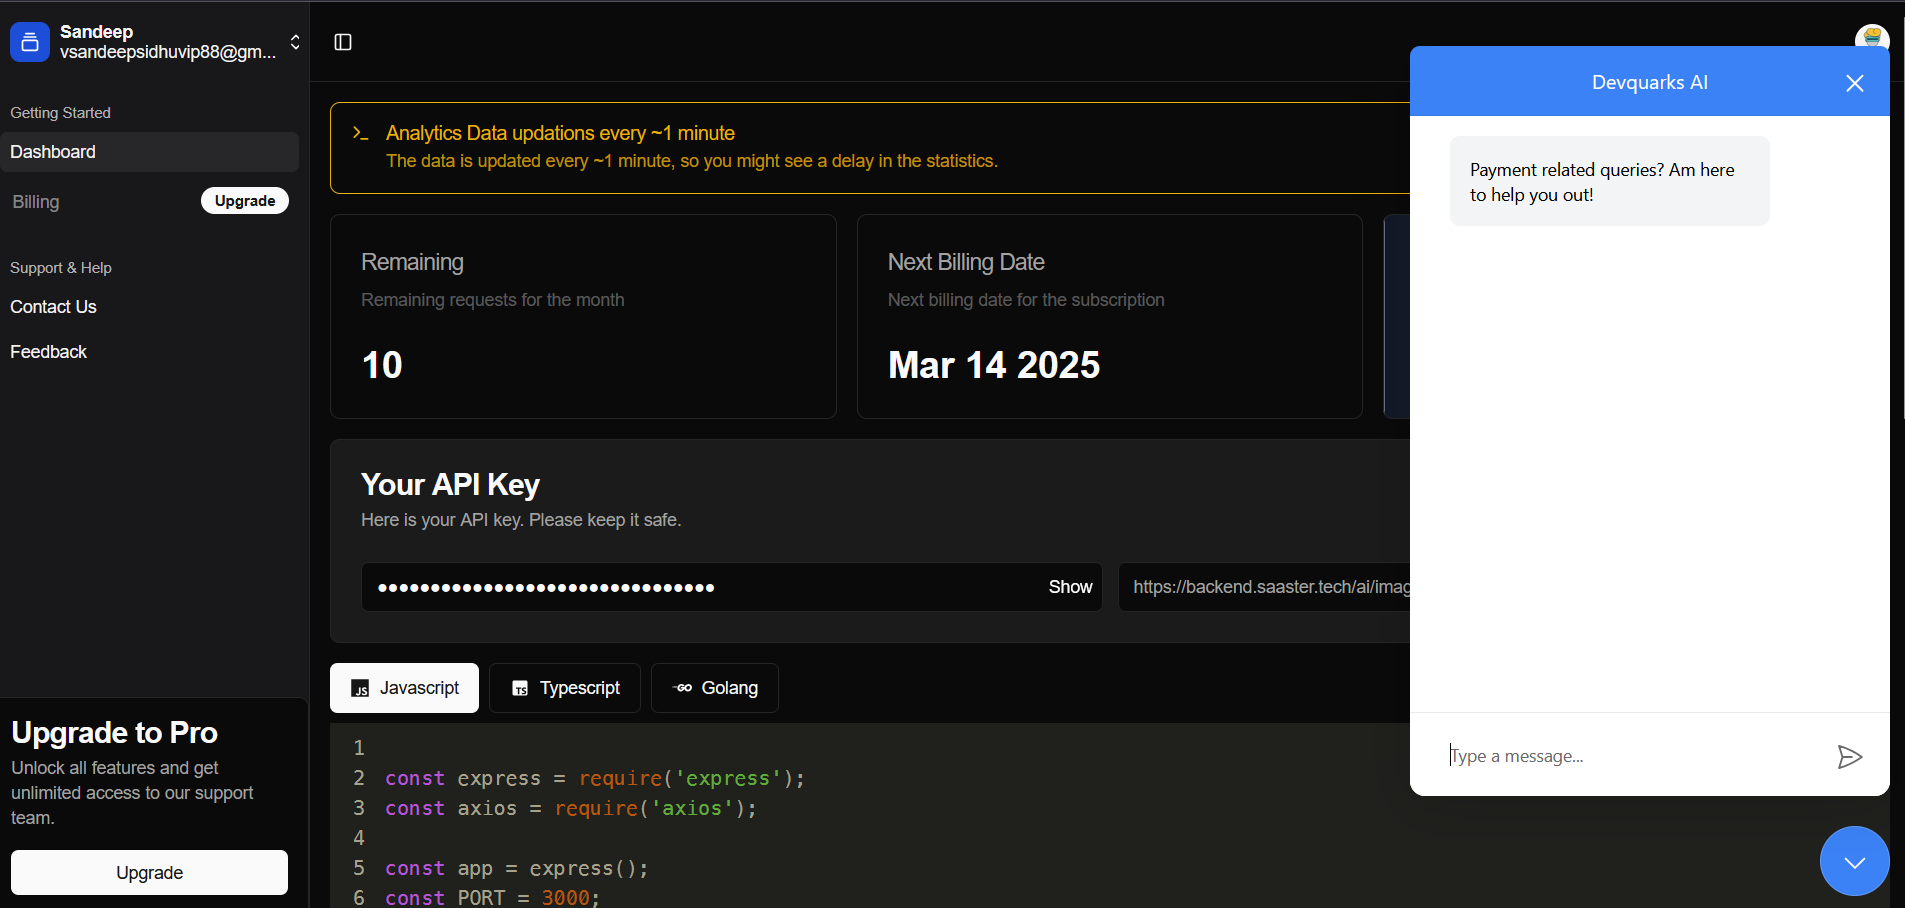Expand the Sandeep account switcher chevron

click(295, 42)
